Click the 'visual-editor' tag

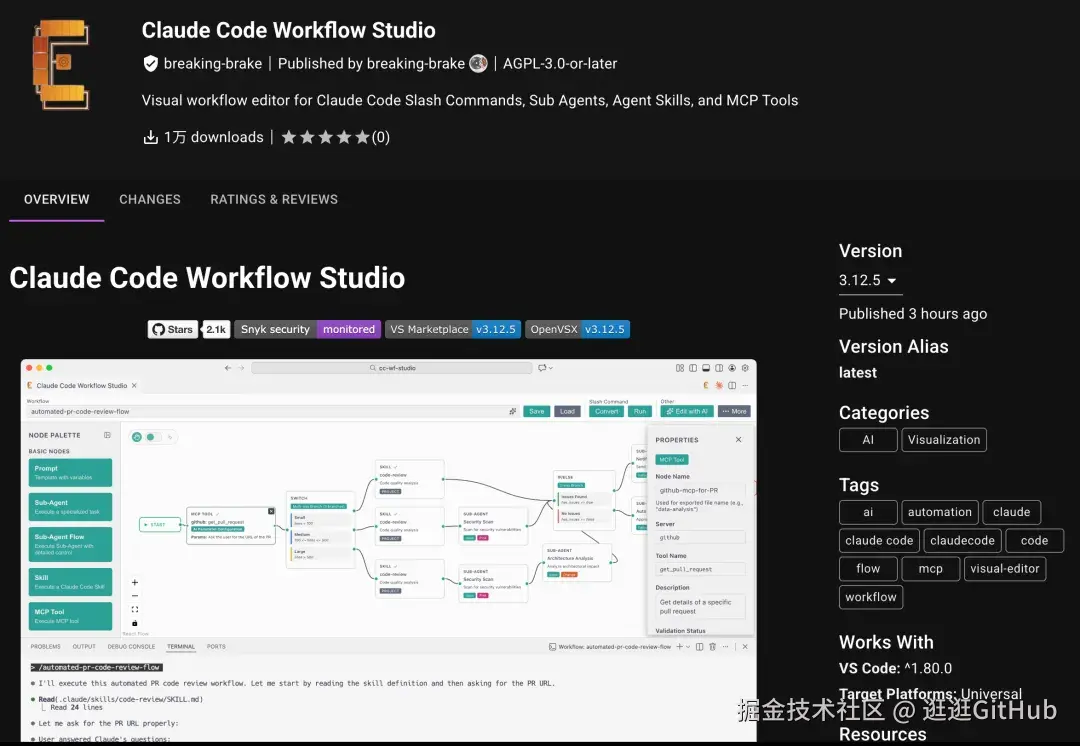tap(1005, 568)
